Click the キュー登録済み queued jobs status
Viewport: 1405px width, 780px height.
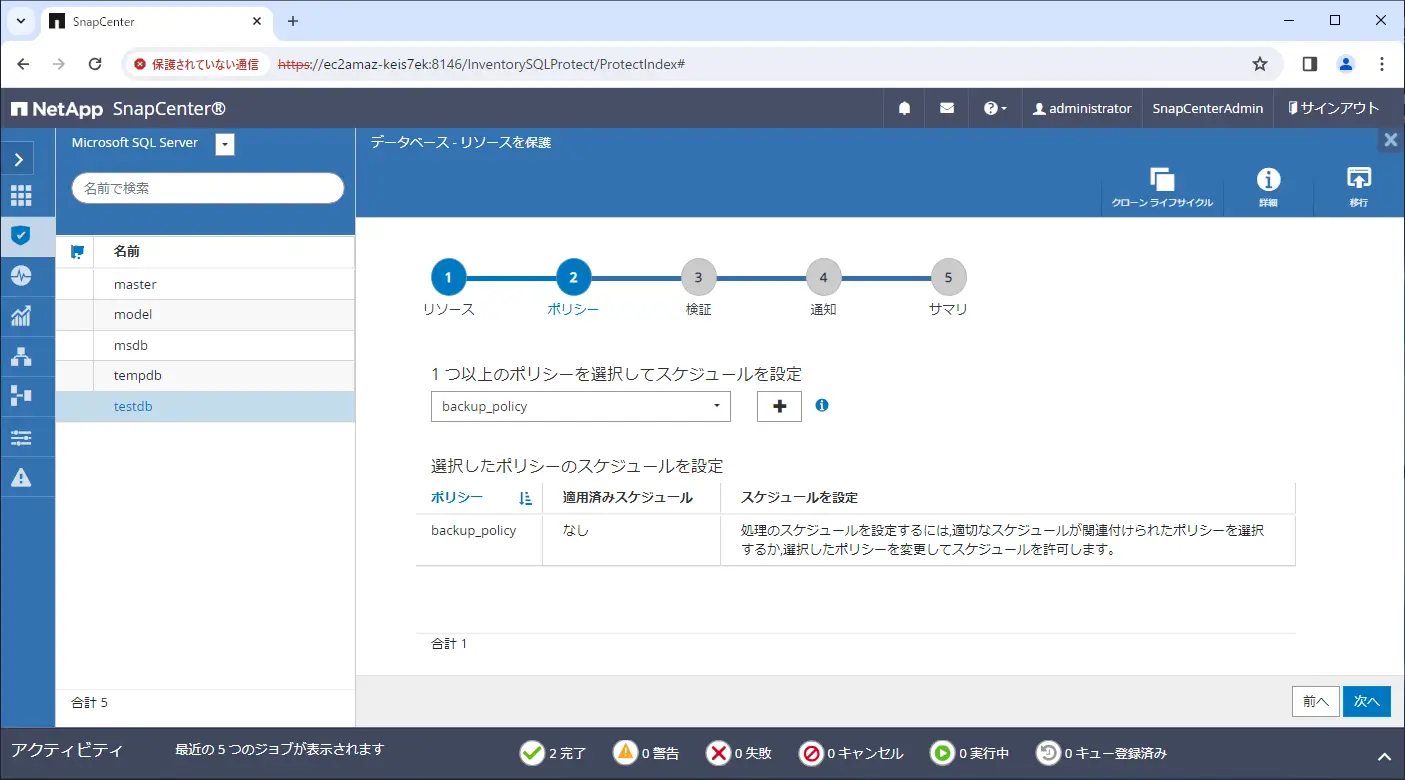[x=1101, y=753]
